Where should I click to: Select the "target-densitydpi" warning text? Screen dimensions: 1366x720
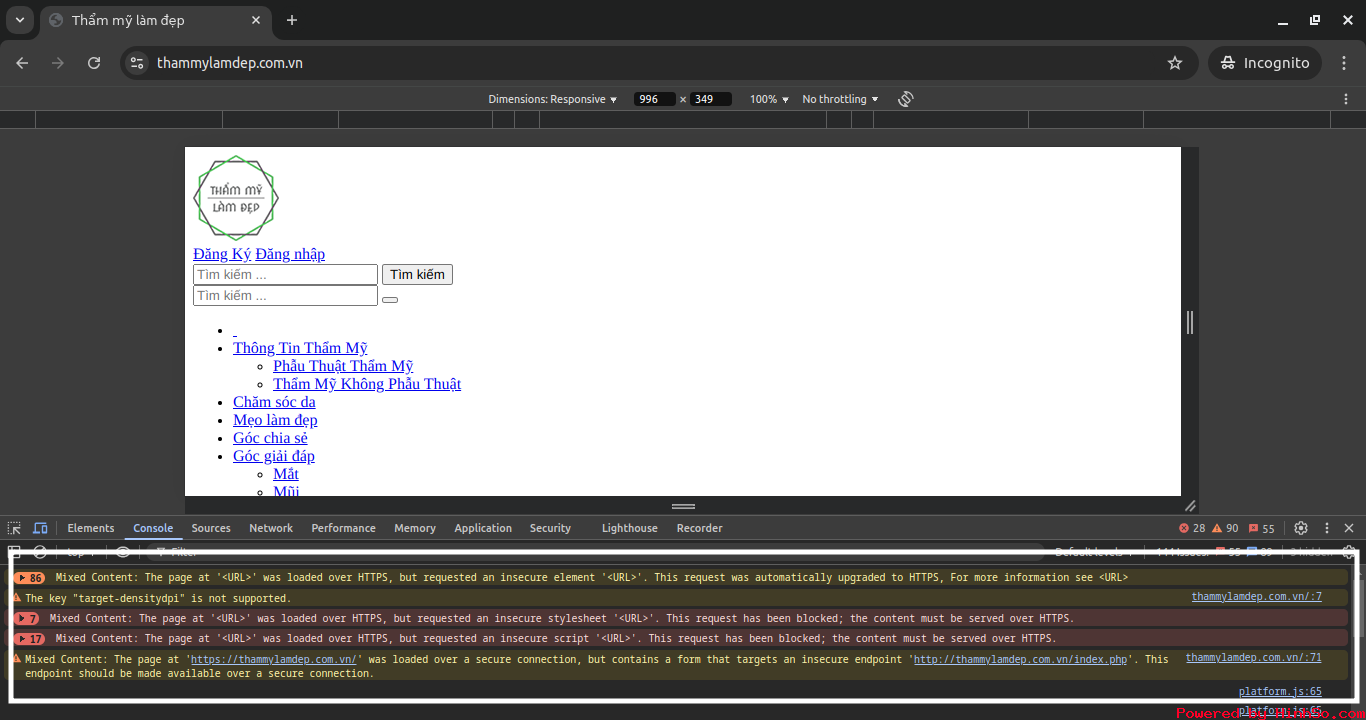point(158,599)
